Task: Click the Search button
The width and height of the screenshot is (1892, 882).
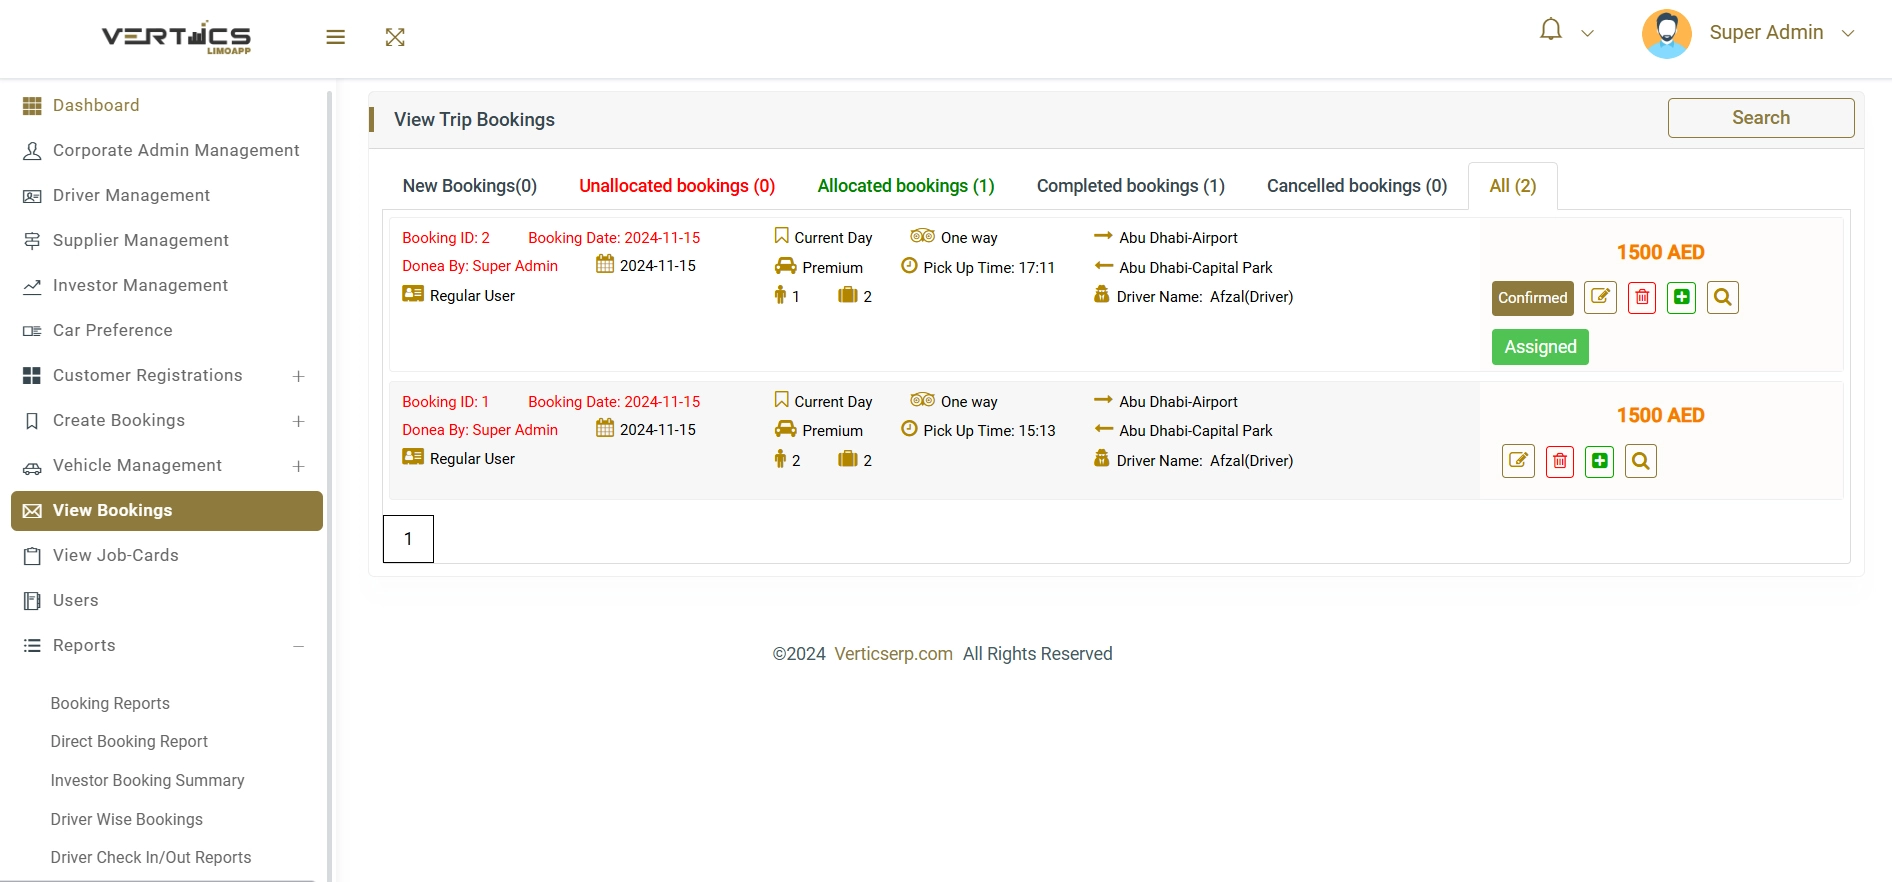Action: click(x=1760, y=118)
